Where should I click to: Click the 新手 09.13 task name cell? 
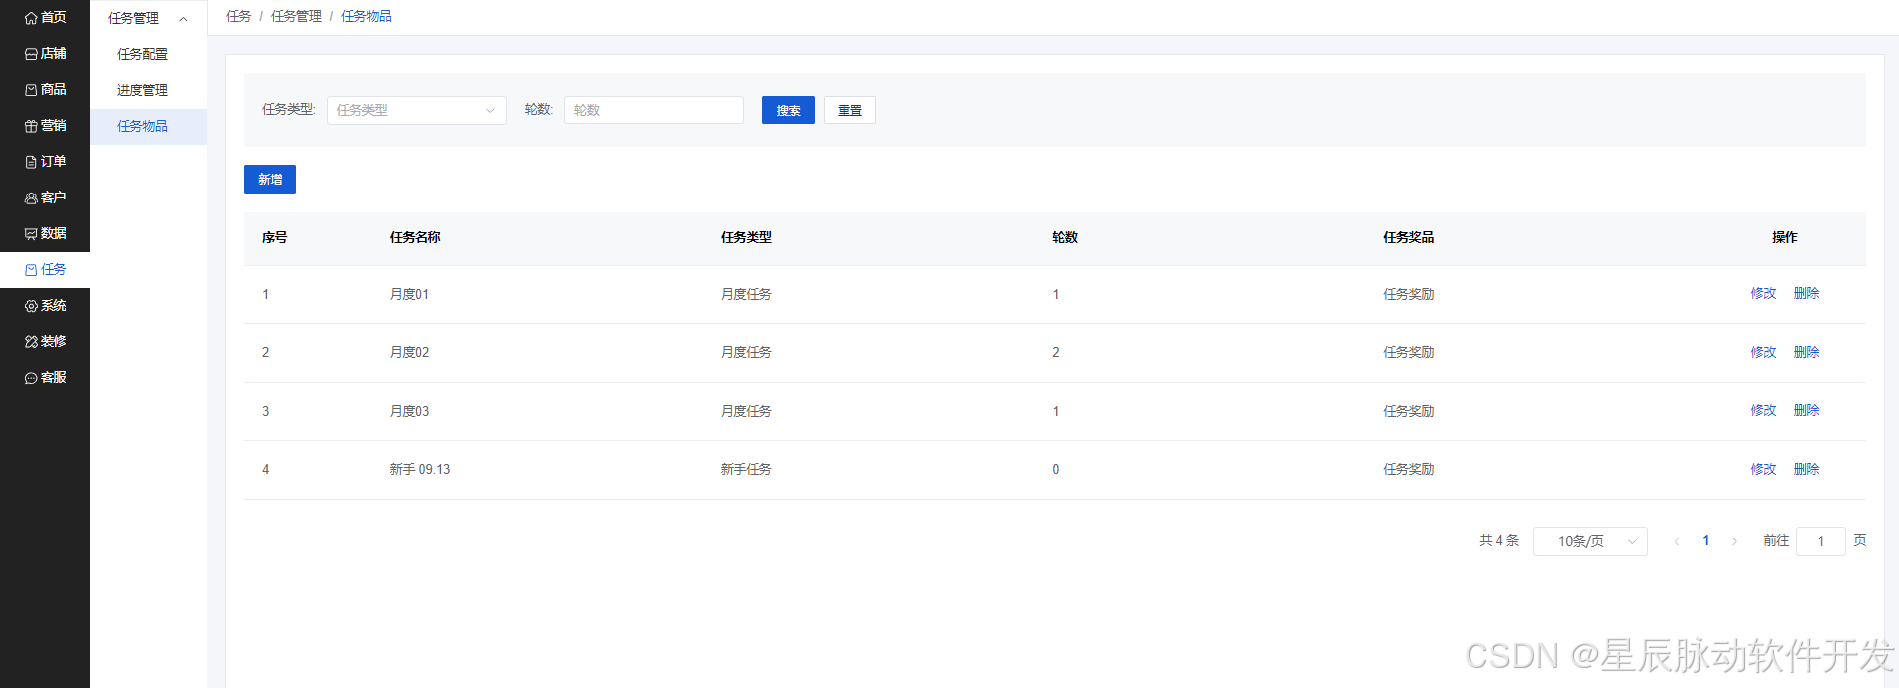click(420, 469)
